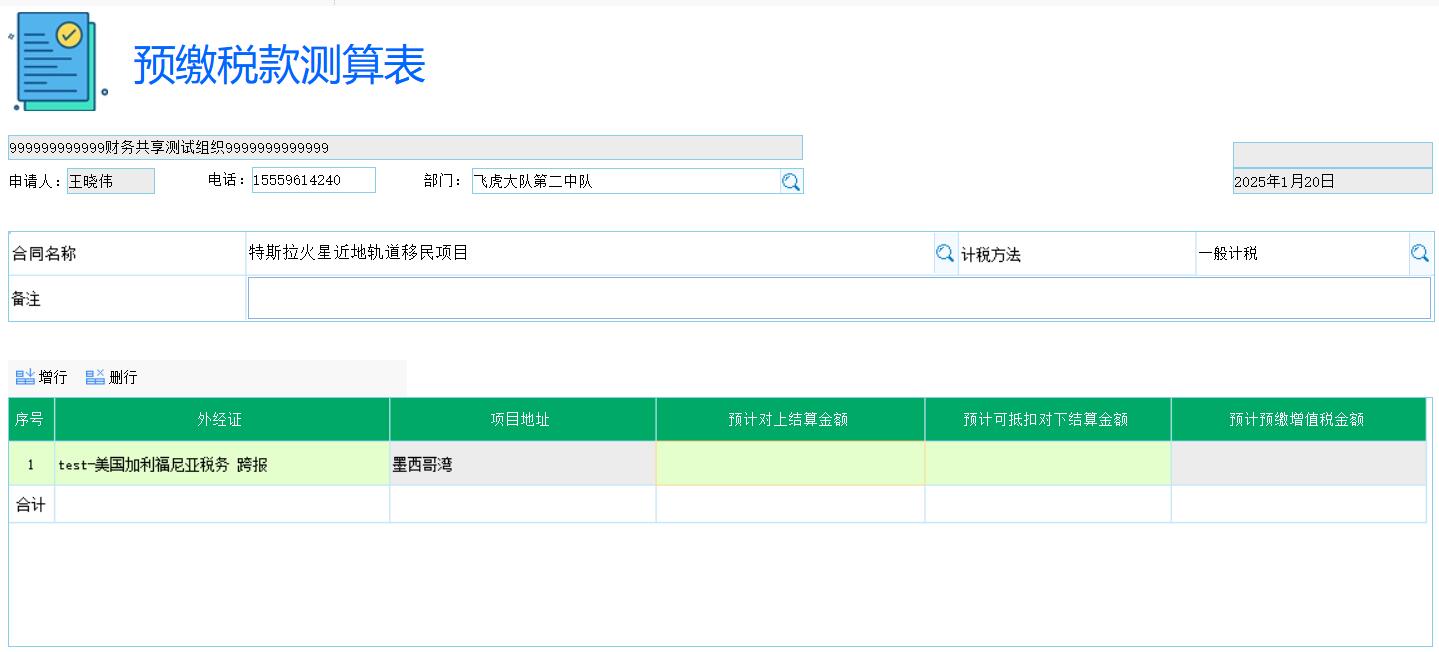Click the 预计可抵扣对下结算金额 column header

tap(1046, 419)
